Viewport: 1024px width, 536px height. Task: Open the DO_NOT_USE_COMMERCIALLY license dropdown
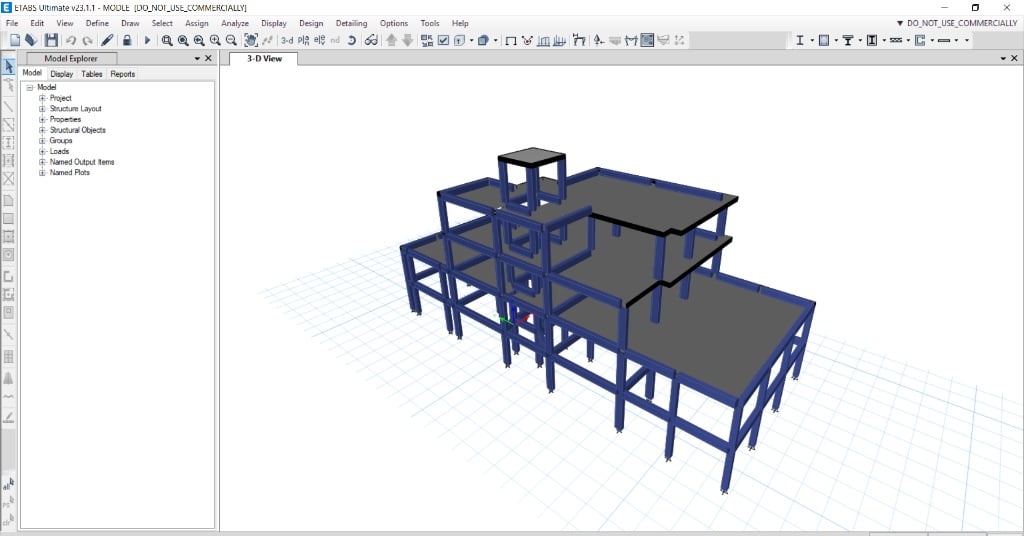pyautogui.click(x=958, y=23)
